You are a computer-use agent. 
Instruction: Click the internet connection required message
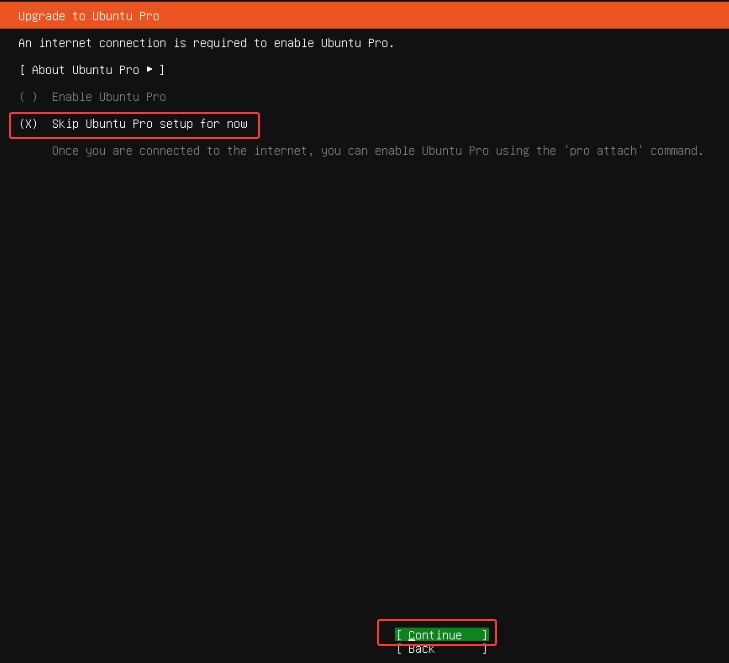coord(206,43)
